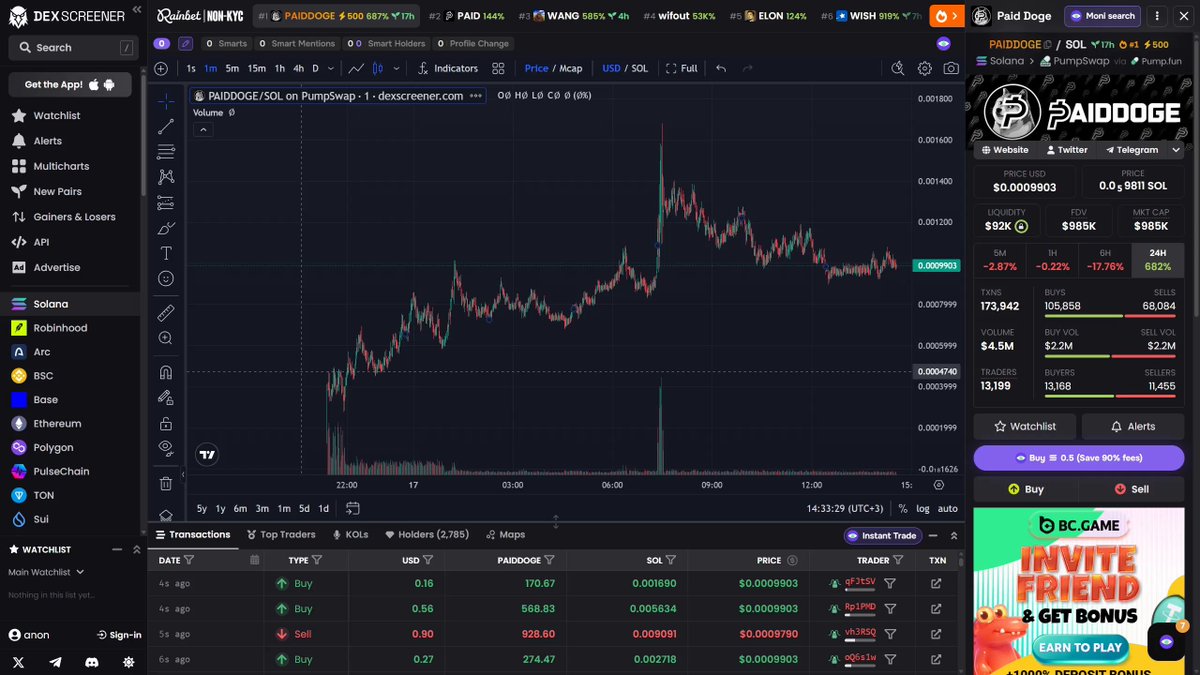Open Watchlist in the left sidebar
Image resolution: width=1200 pixels, height=675 pixels.
click(x=57, y=116)
